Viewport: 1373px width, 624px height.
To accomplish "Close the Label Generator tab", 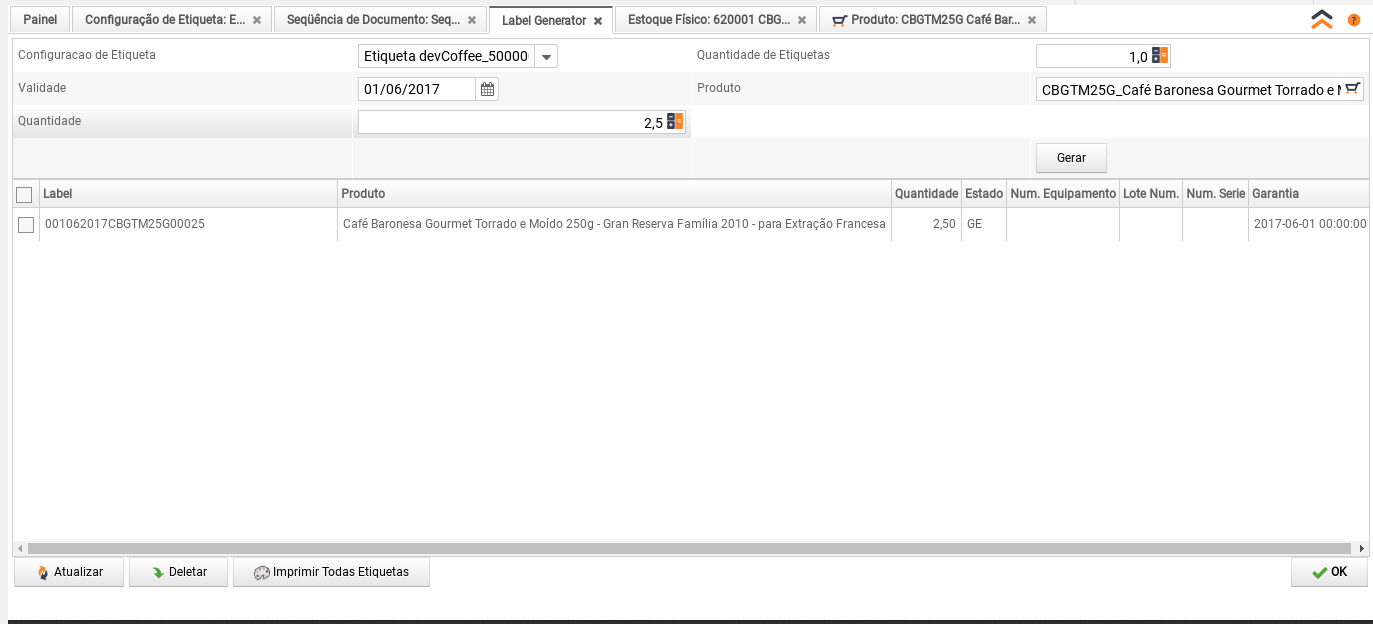I will [598, 20].
